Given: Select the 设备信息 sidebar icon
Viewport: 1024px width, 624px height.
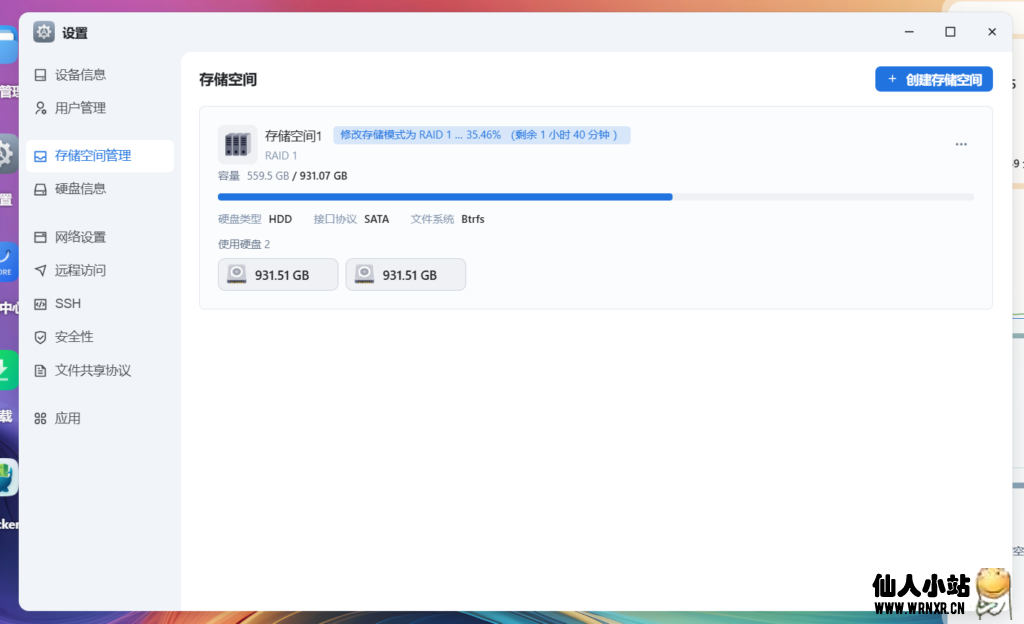Looking at the screenshot, I should 41,74.
